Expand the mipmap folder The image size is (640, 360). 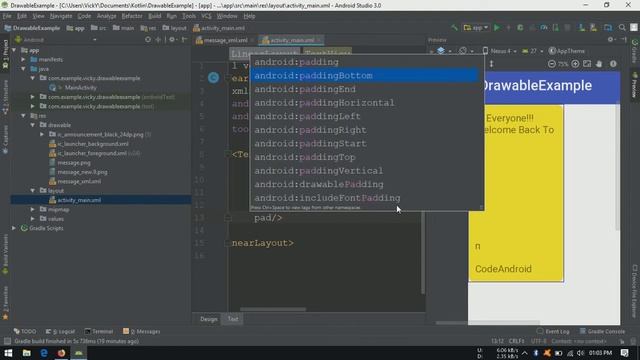[33, 209]
